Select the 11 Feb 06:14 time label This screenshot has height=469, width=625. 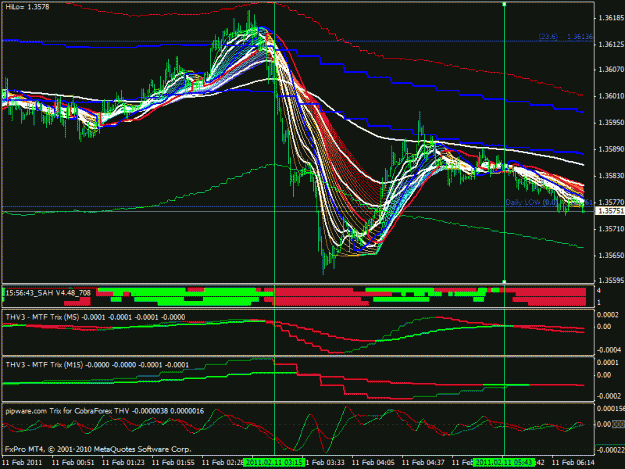(573, 463)
